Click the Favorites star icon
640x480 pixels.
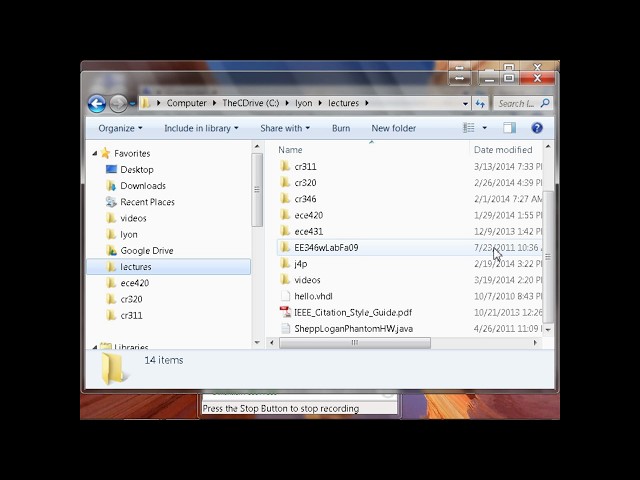point(105,153)
